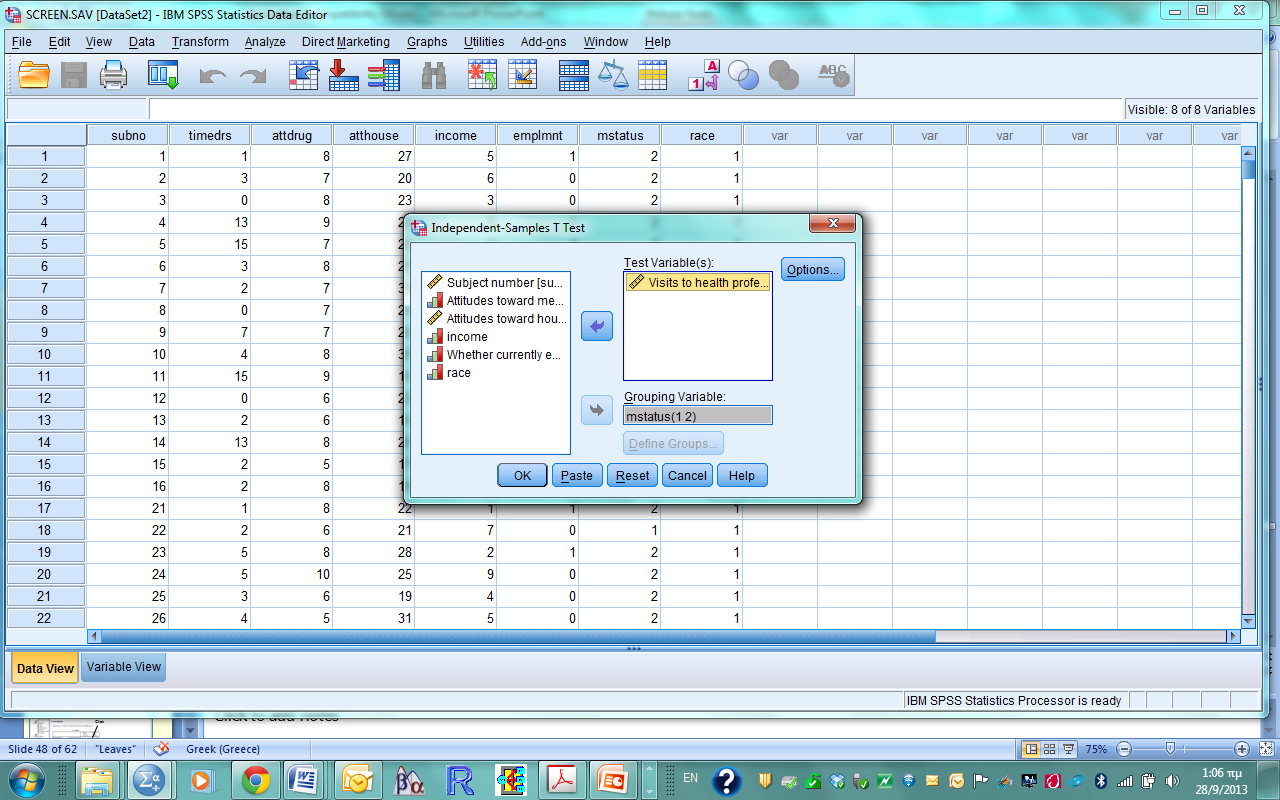Open Adobe Reader from taskbar
Screen dimensions: 1280x800
pyautogui.click(x=561, y=779)
